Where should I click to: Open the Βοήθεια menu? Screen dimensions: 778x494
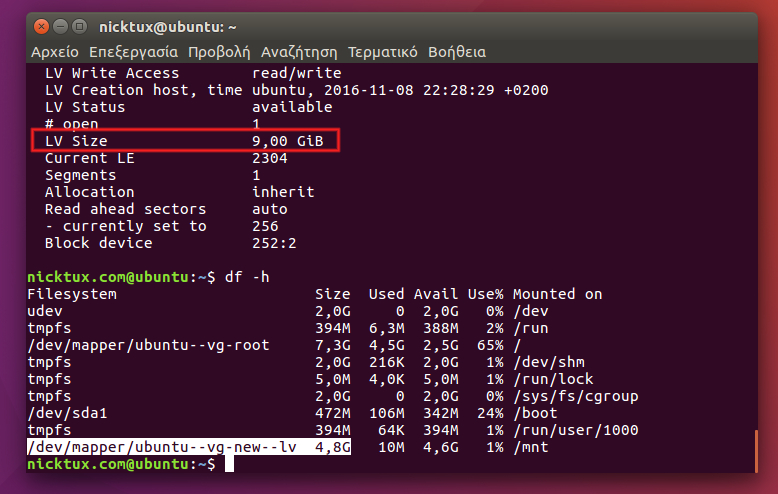click(457, 52)
